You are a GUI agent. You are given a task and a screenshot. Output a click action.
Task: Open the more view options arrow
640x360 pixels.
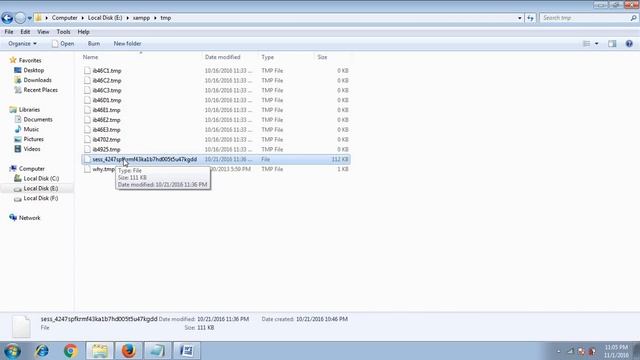[x=596, y=44]
